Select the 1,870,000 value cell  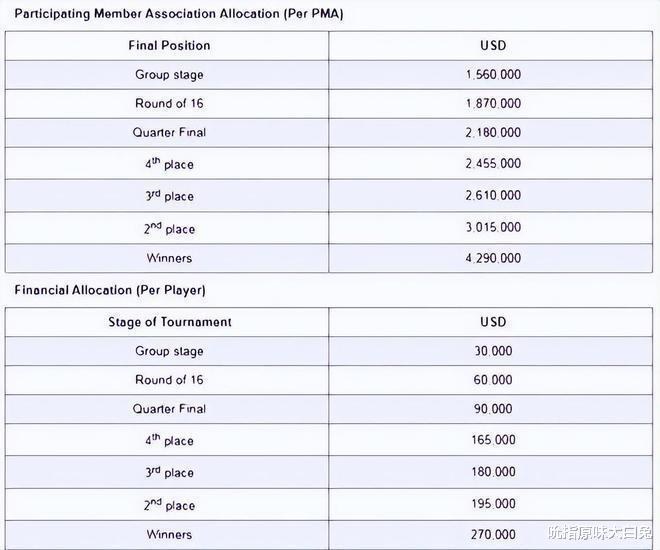(493, 104)
